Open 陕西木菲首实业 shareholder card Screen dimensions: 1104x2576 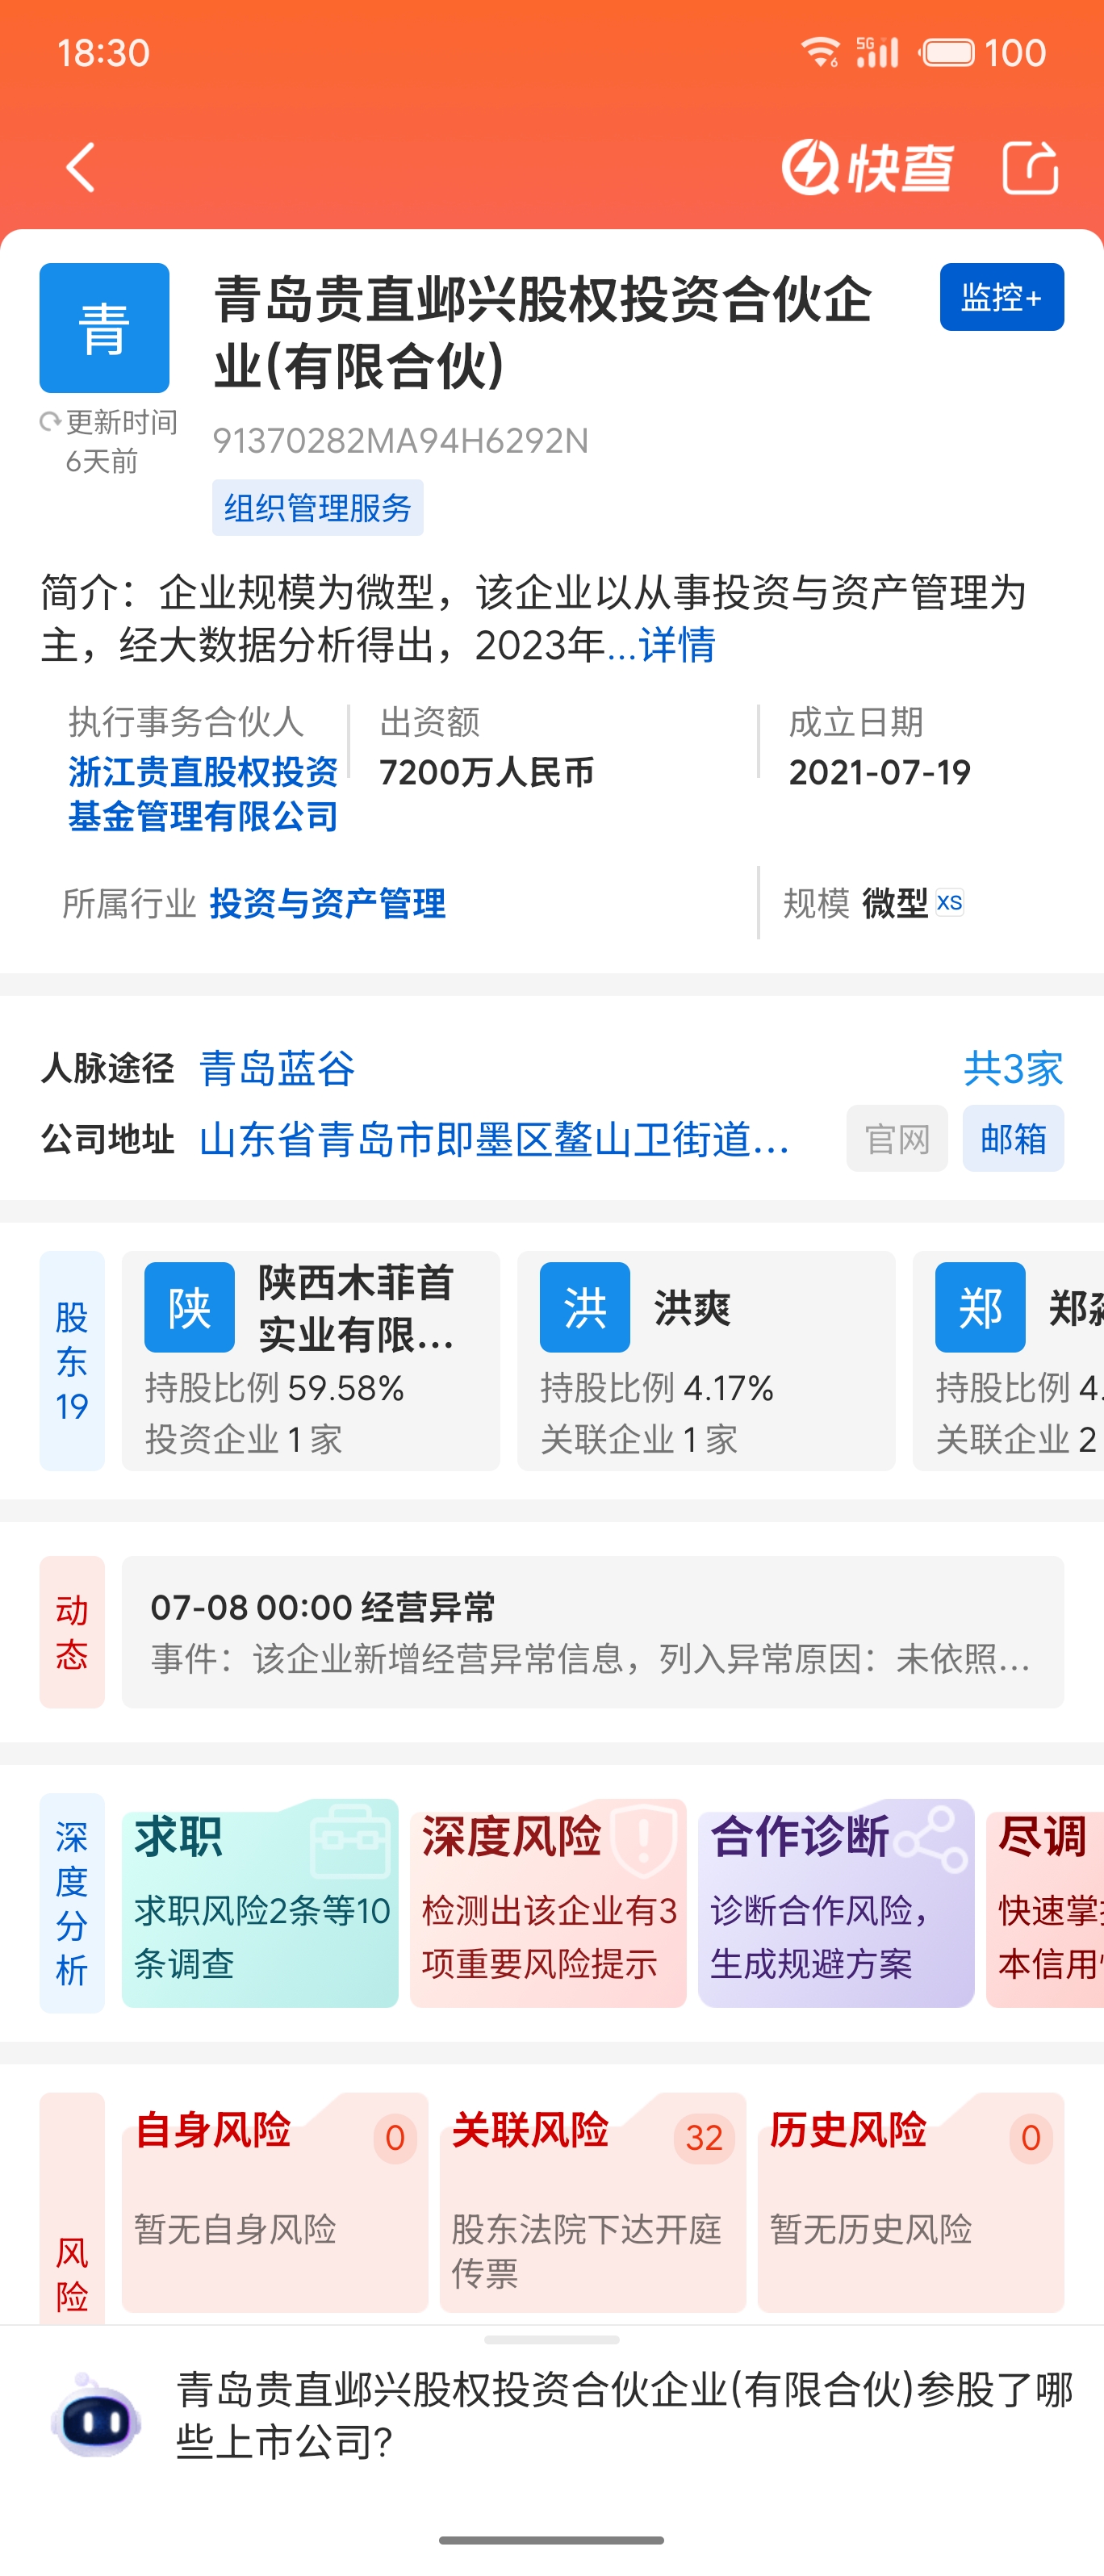tap(311, 1361)
